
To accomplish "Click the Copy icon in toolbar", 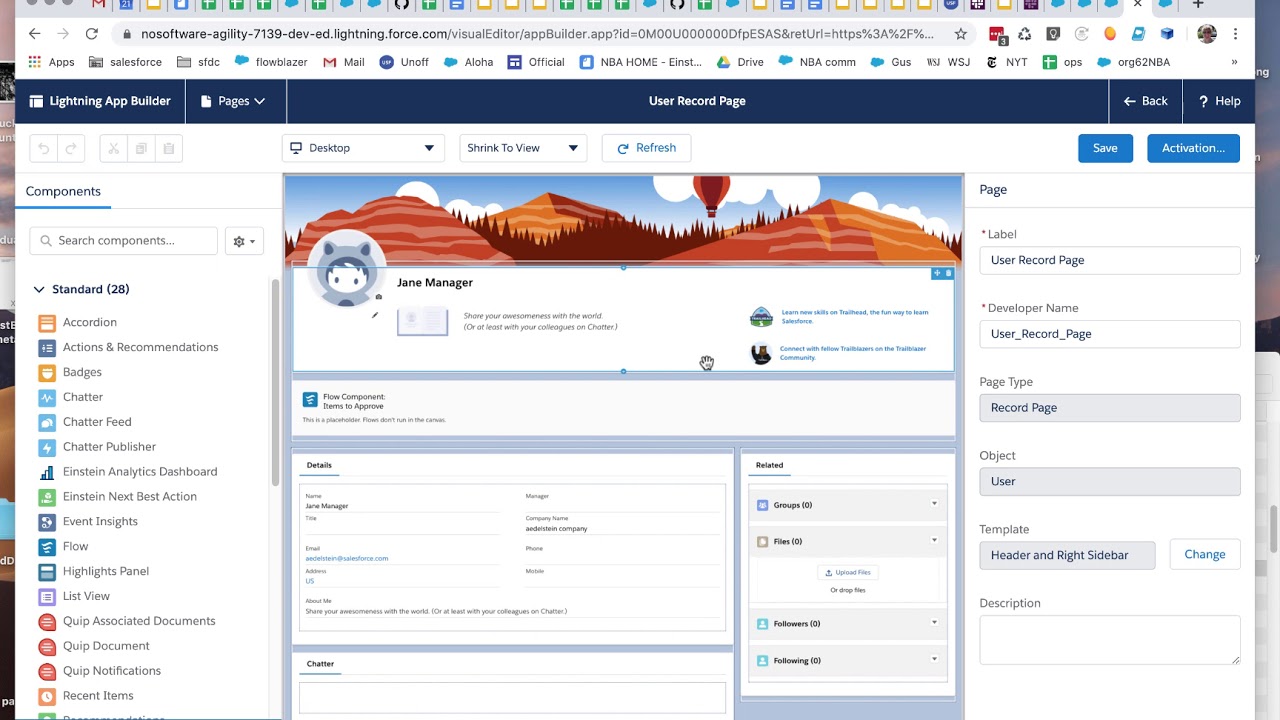I will coord(141,148).
